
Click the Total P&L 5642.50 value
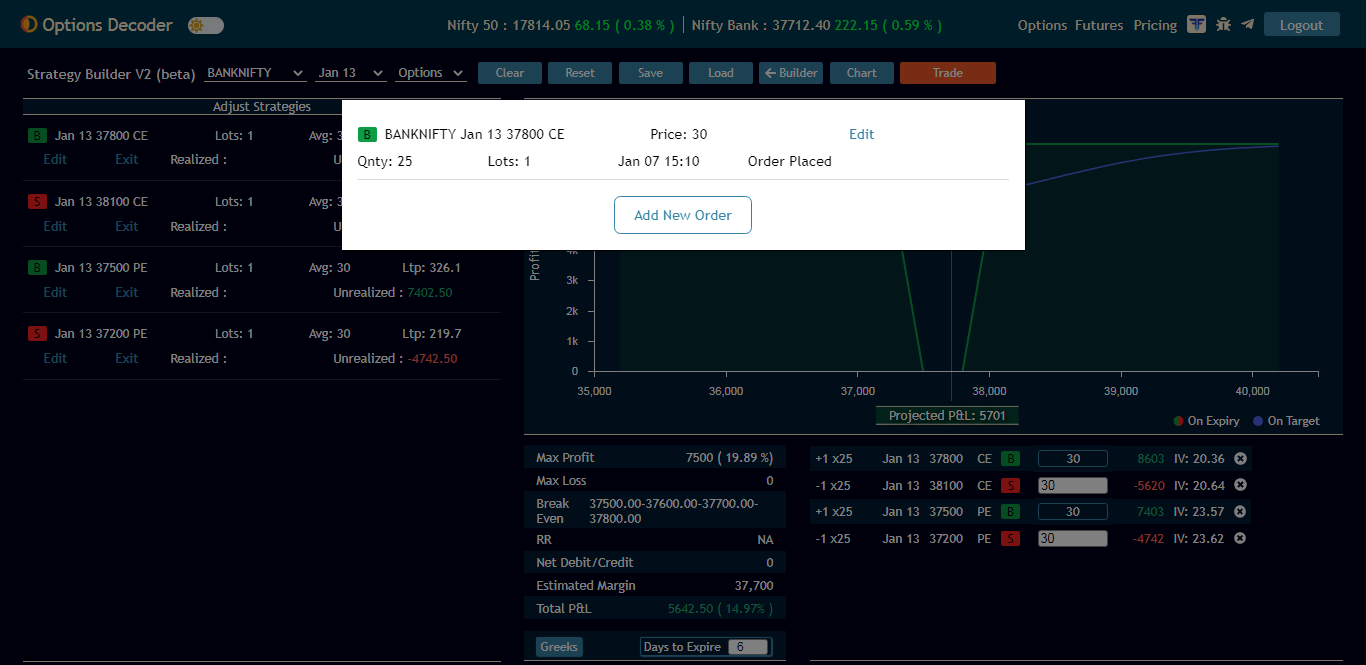point(720,609)
